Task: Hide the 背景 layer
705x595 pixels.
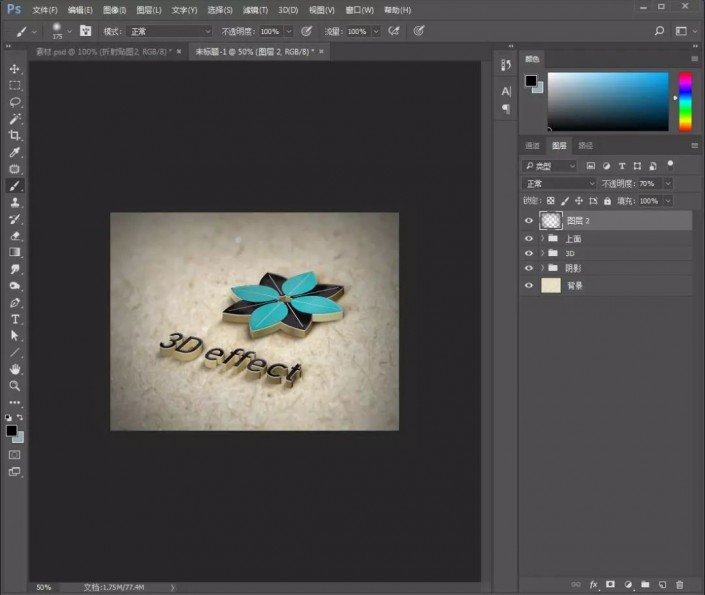Action: click(x=529, y=285)
